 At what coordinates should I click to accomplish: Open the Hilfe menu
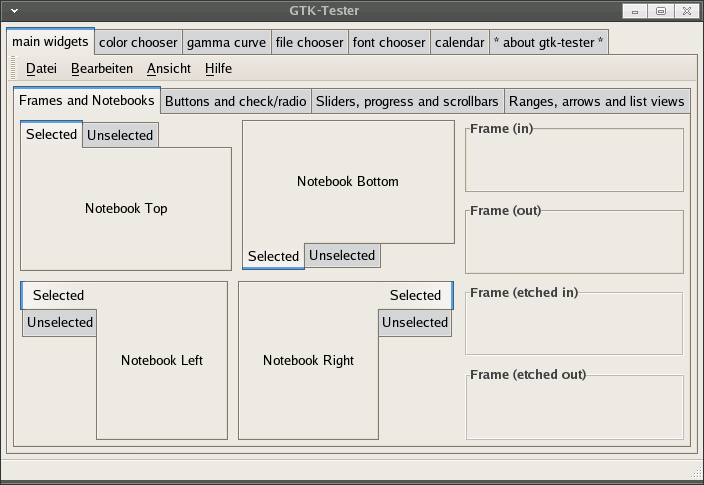(218, 69)
